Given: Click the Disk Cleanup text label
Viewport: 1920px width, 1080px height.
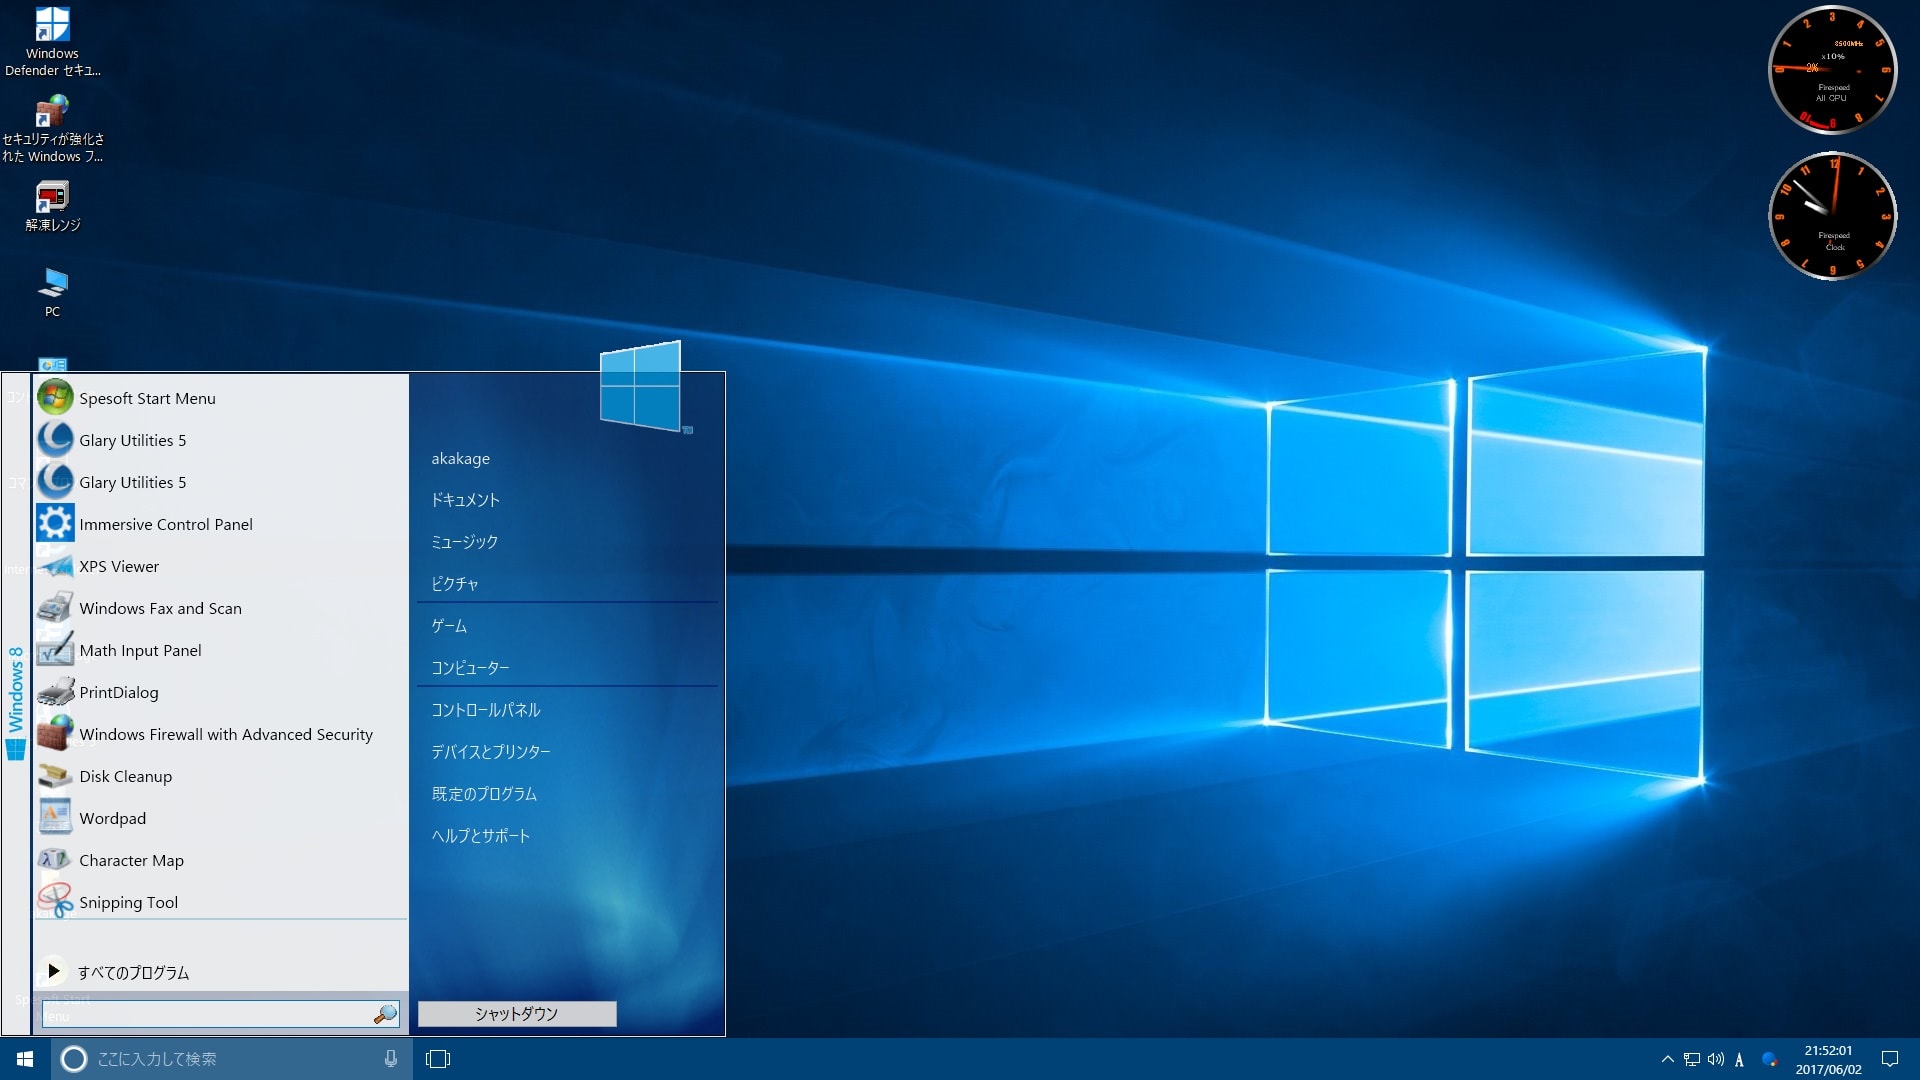Looking at the screenshot, I should click(126, 776).
